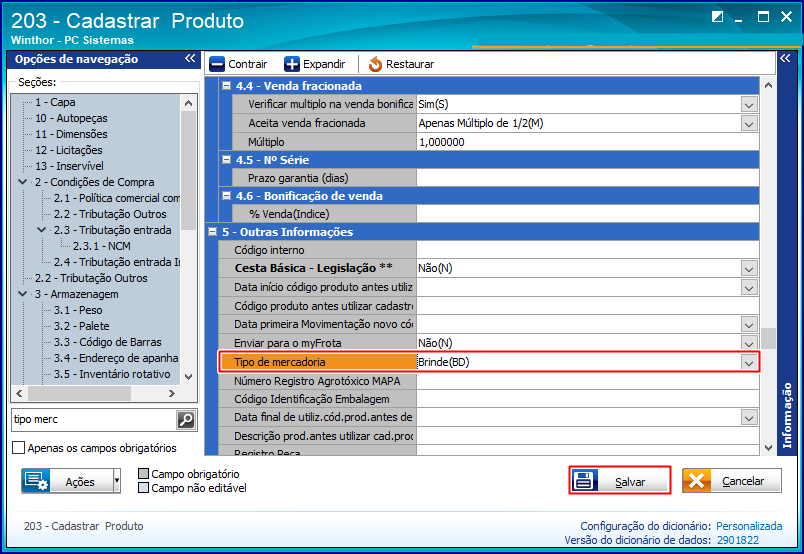Select 3.1 - Peso tree item

(78, 310)
